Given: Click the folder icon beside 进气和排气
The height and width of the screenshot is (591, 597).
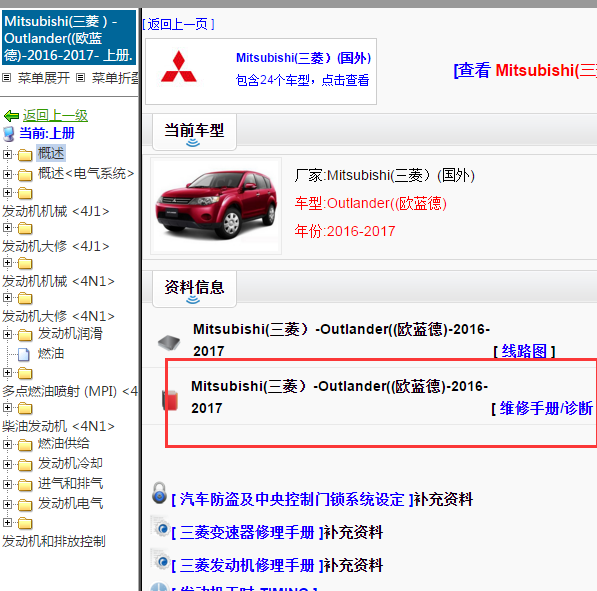Looking at the screenshot, I should 25,485.
